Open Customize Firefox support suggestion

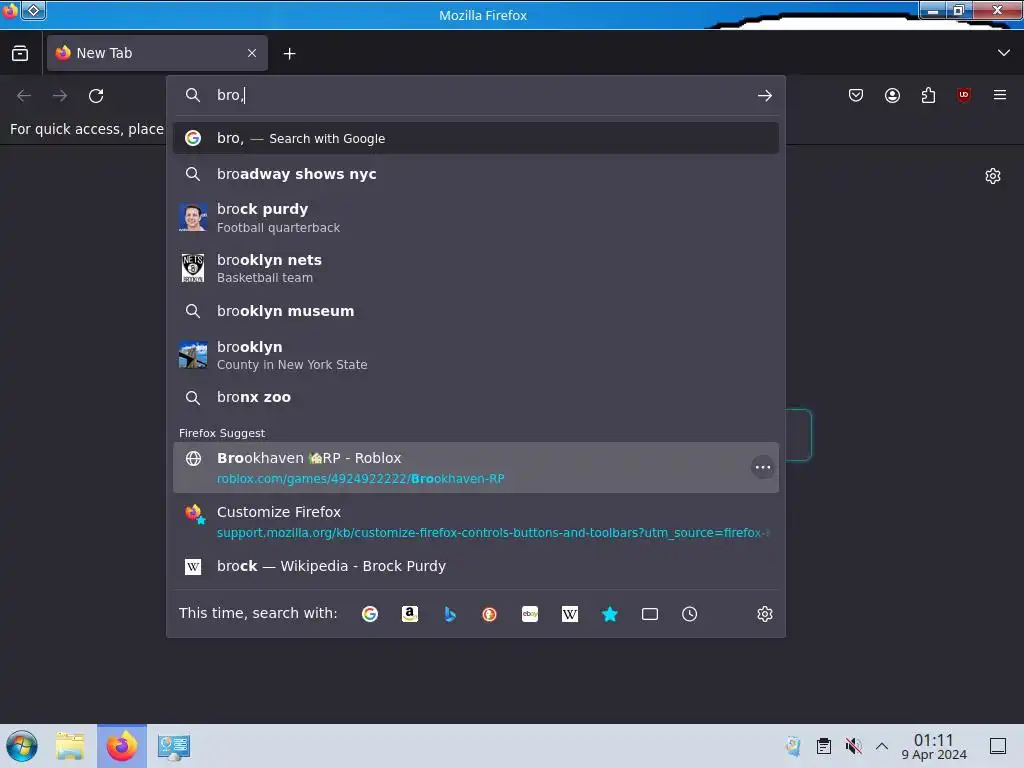coord(475,522)
